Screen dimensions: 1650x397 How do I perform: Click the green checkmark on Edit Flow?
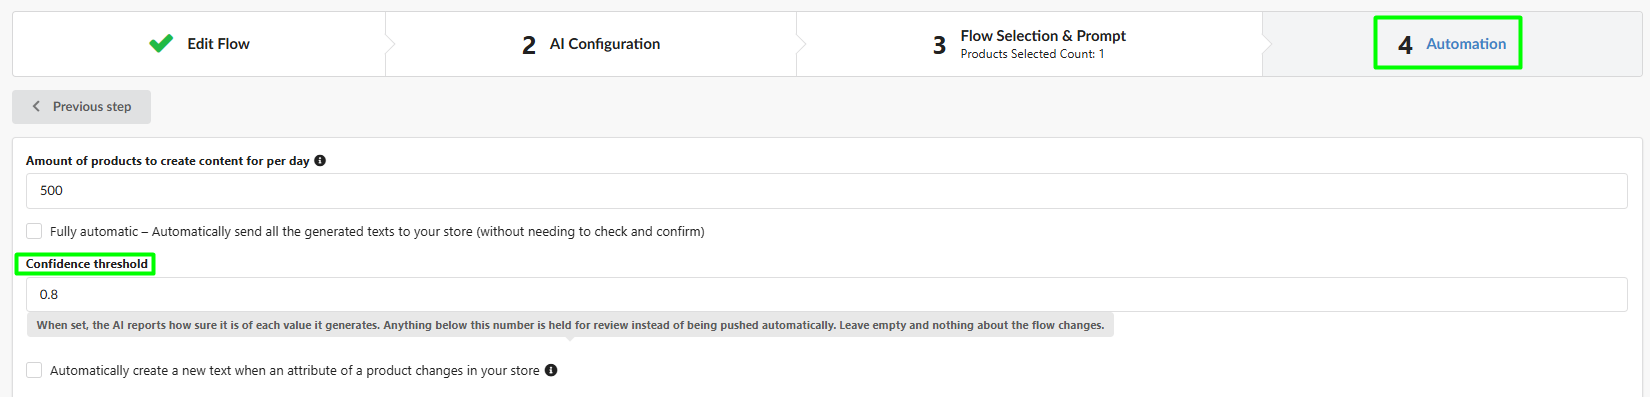[161, 43]
